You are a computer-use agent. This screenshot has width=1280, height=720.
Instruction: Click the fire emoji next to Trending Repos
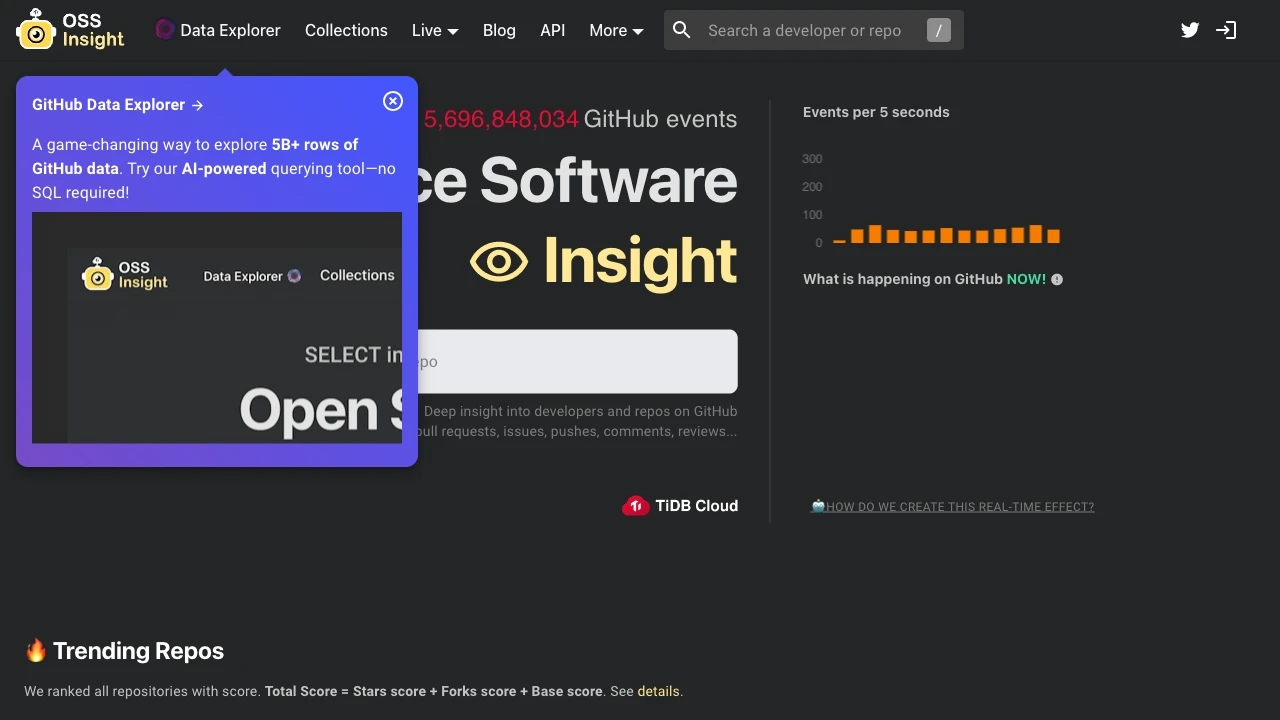[x=35, y=650]
